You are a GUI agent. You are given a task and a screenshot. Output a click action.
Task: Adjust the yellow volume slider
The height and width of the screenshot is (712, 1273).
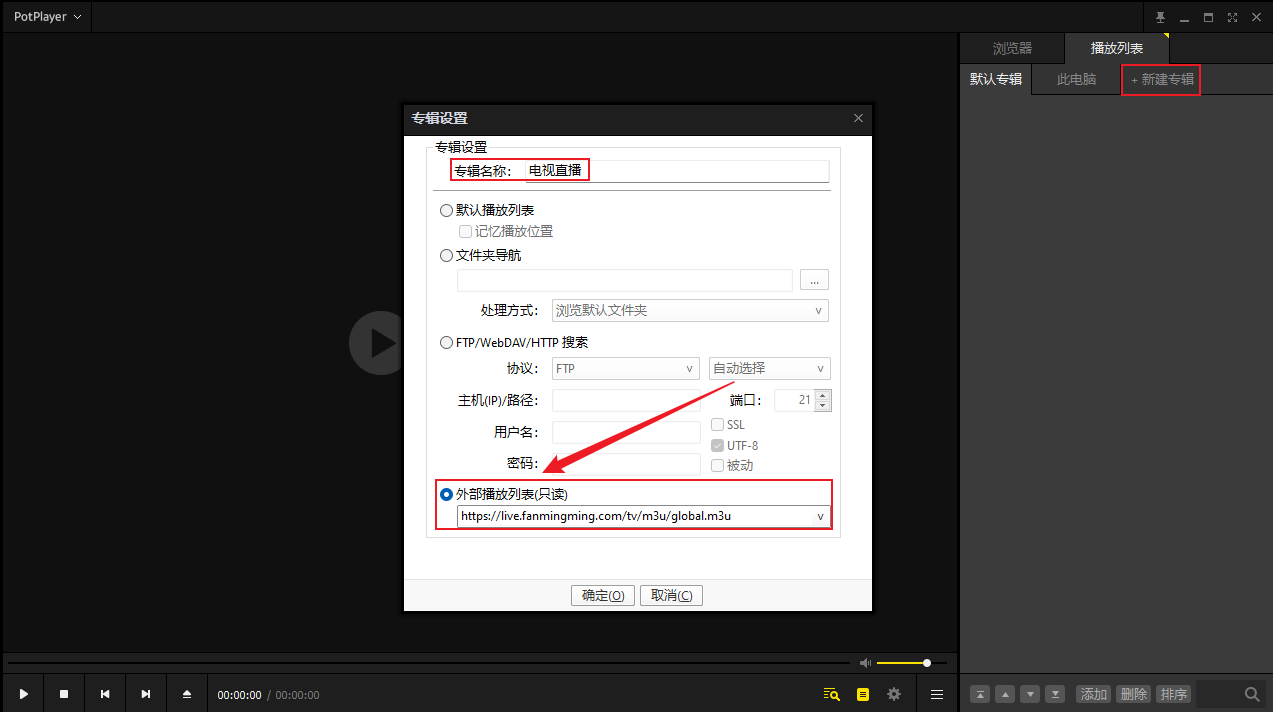911,662
